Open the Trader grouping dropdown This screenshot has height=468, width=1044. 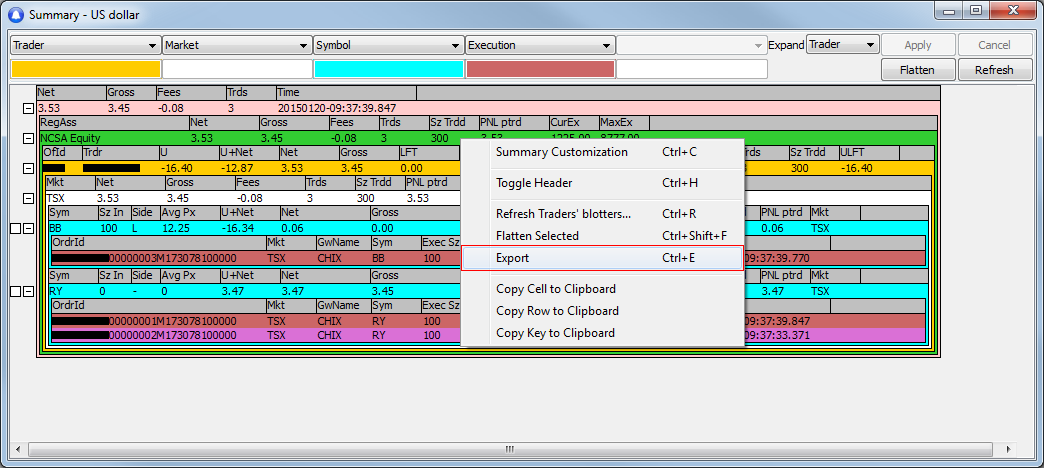click(x=152, y=45)
